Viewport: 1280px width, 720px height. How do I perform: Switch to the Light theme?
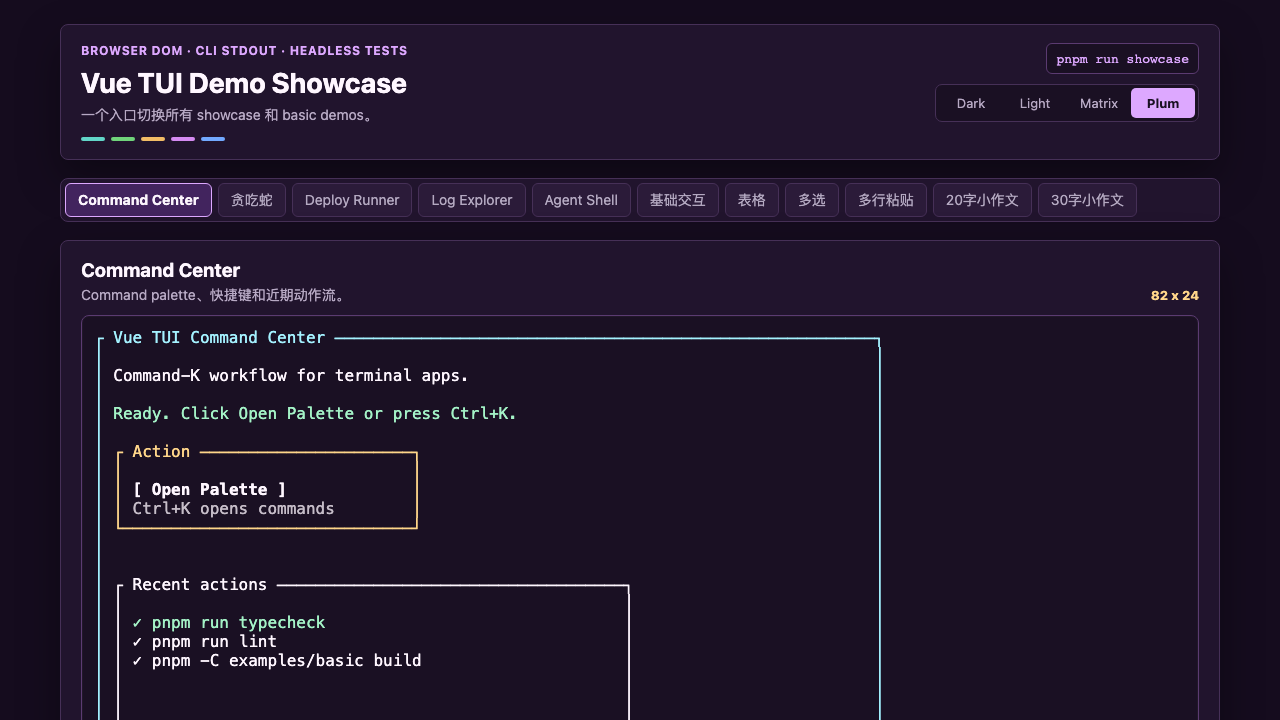1035,103
